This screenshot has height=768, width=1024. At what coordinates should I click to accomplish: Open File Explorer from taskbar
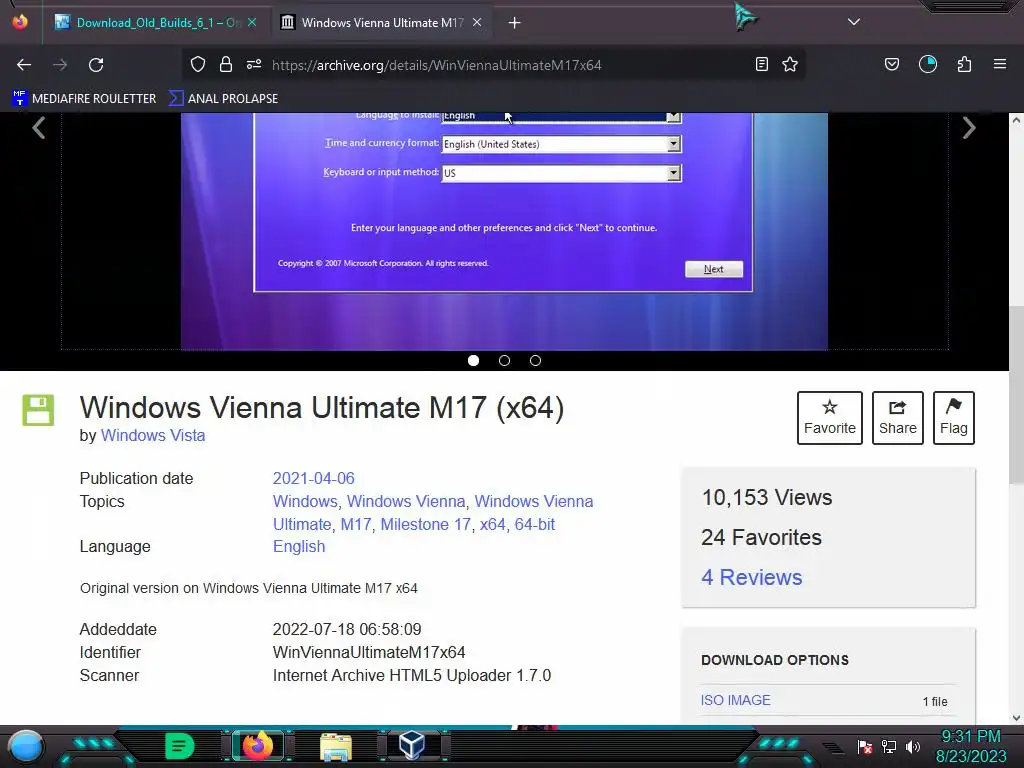(336, 746)
